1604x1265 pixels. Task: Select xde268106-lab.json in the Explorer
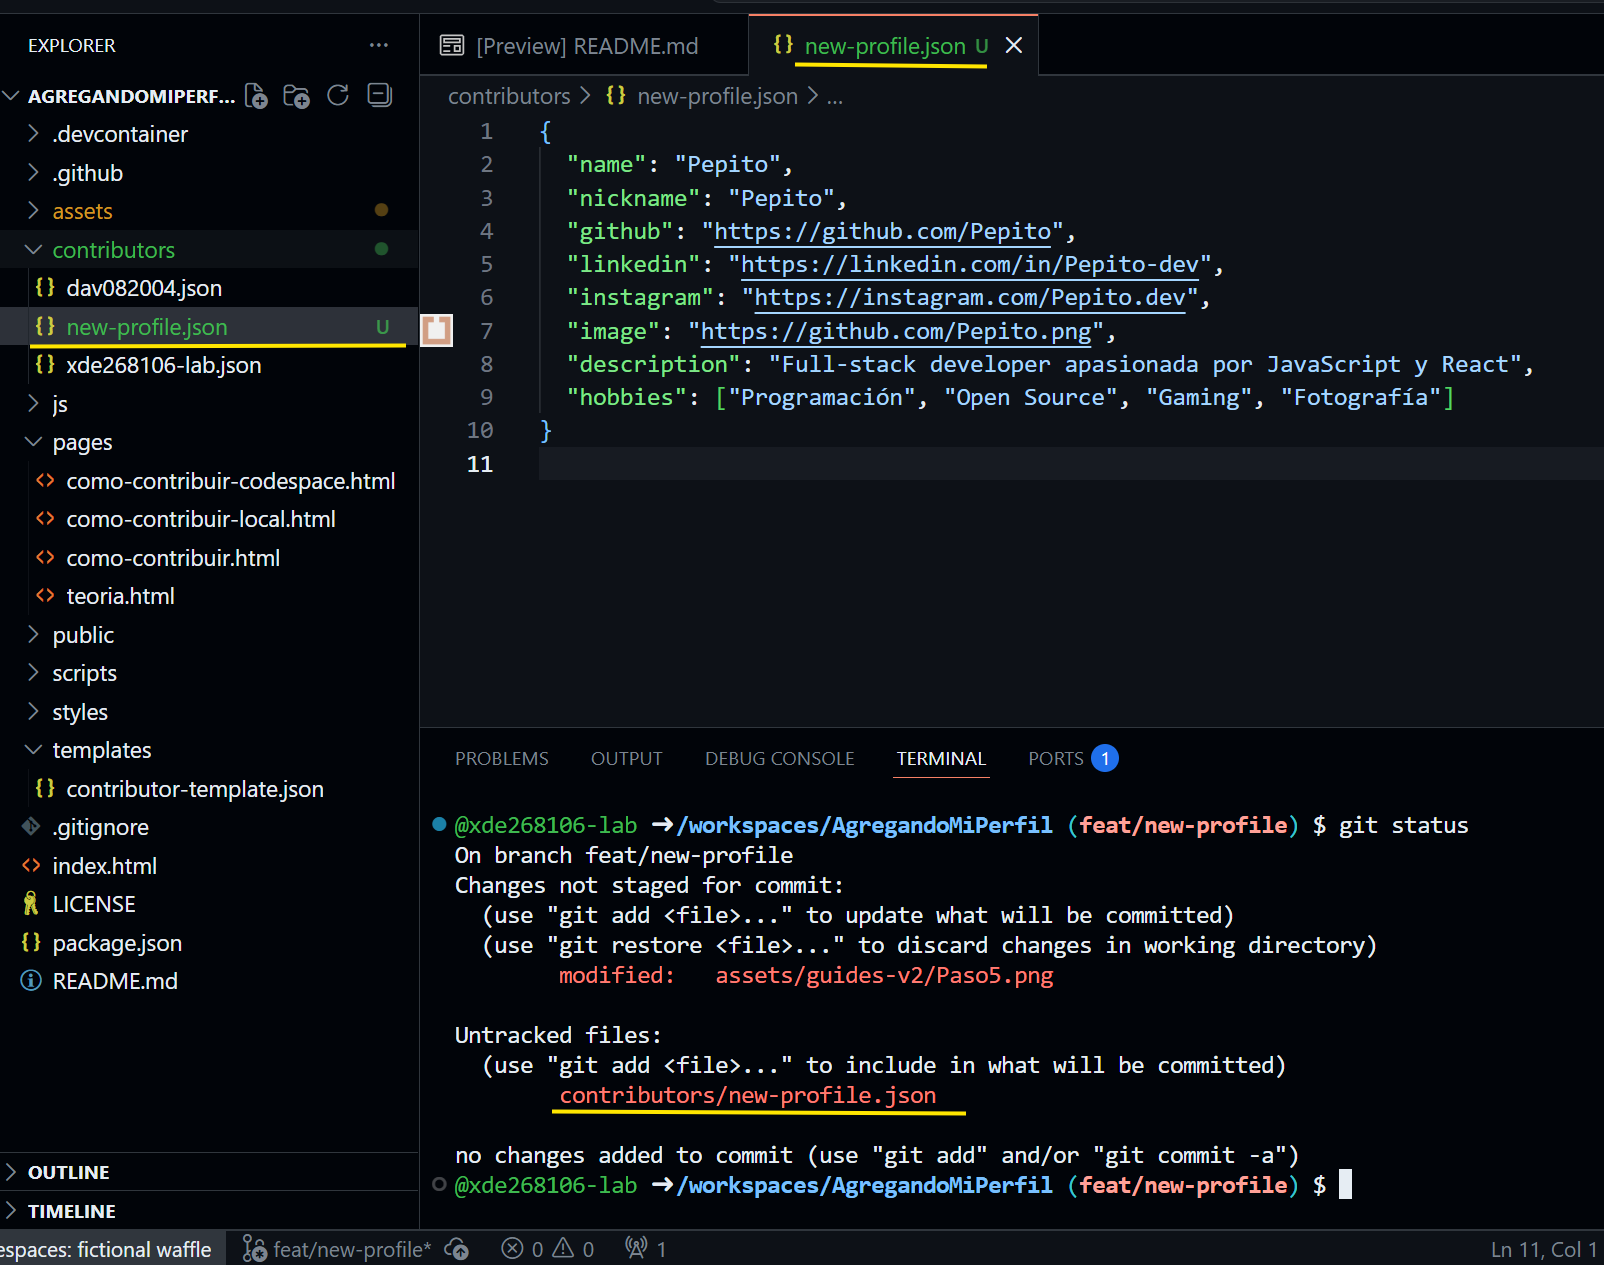point(162,365)
